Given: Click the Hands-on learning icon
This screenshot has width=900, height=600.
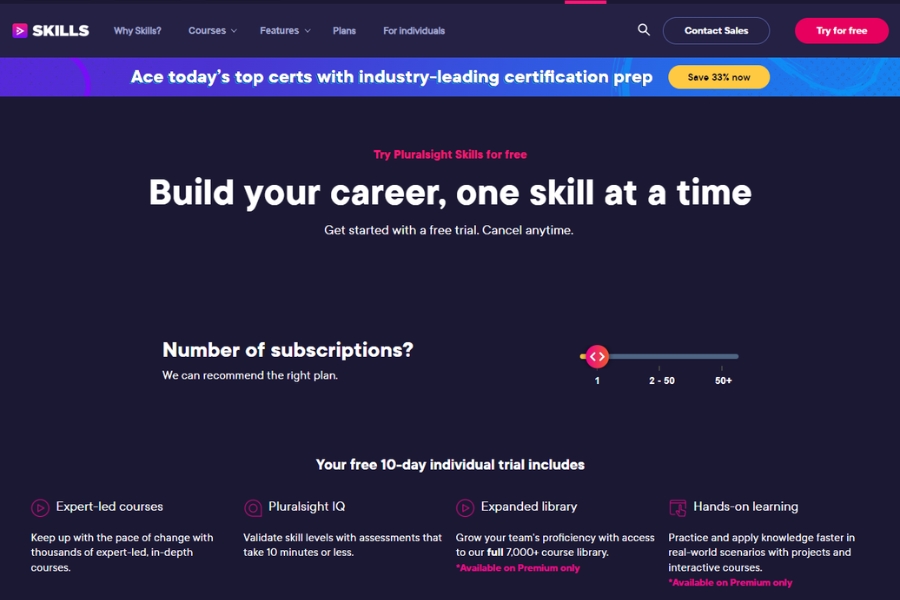Looking at the screenshot, I should pos(678,508).
